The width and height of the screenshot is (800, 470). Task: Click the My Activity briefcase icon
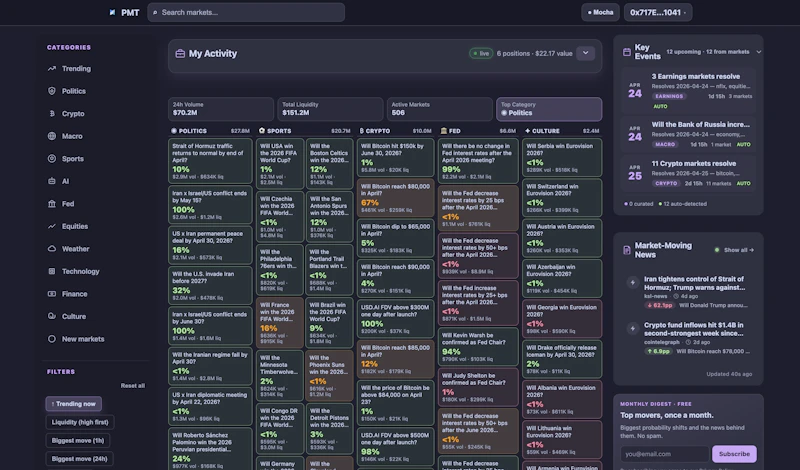[x=180, y=54]
